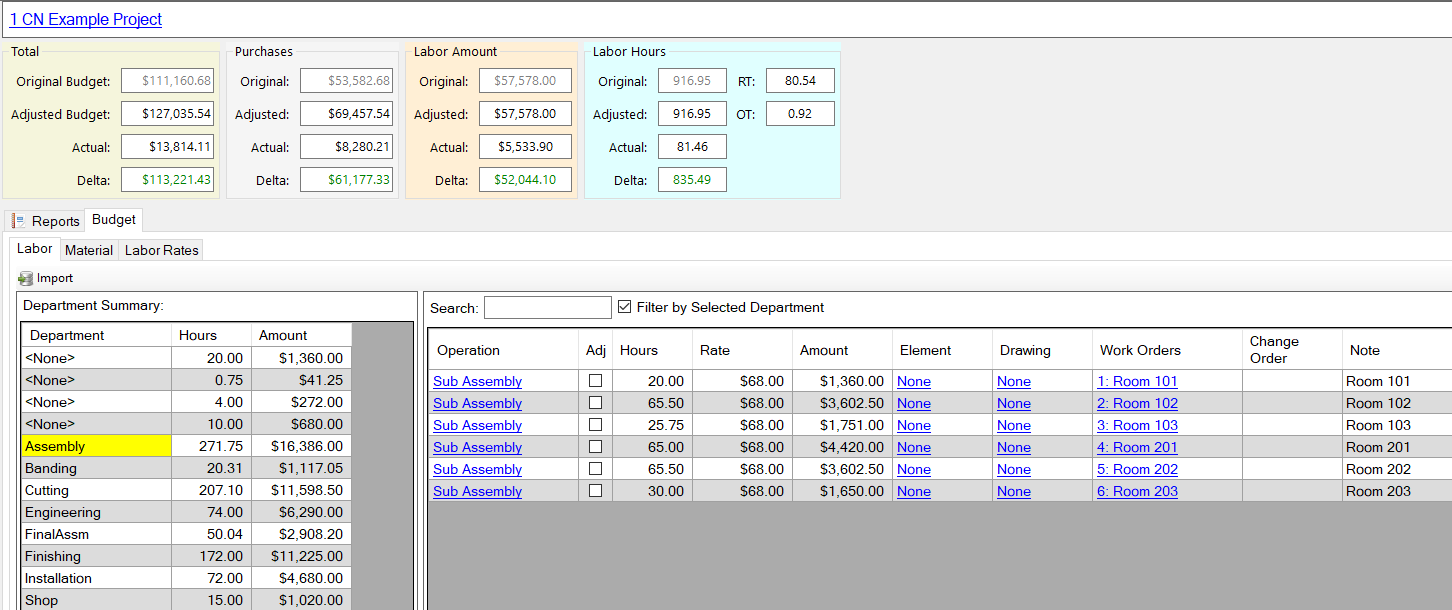Toggle Filter by Selected Department checkbox

625,307
